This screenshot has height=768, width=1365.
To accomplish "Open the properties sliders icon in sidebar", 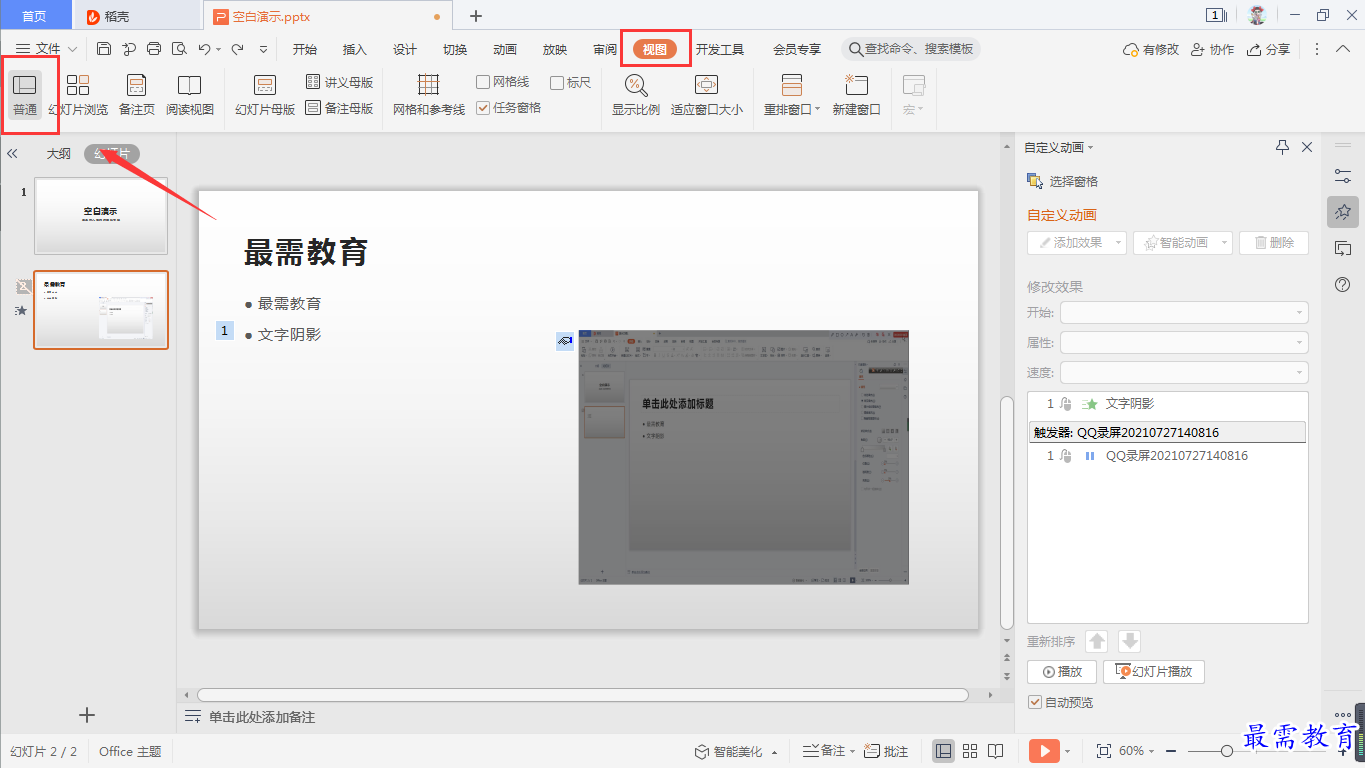I will [1343, 175].
